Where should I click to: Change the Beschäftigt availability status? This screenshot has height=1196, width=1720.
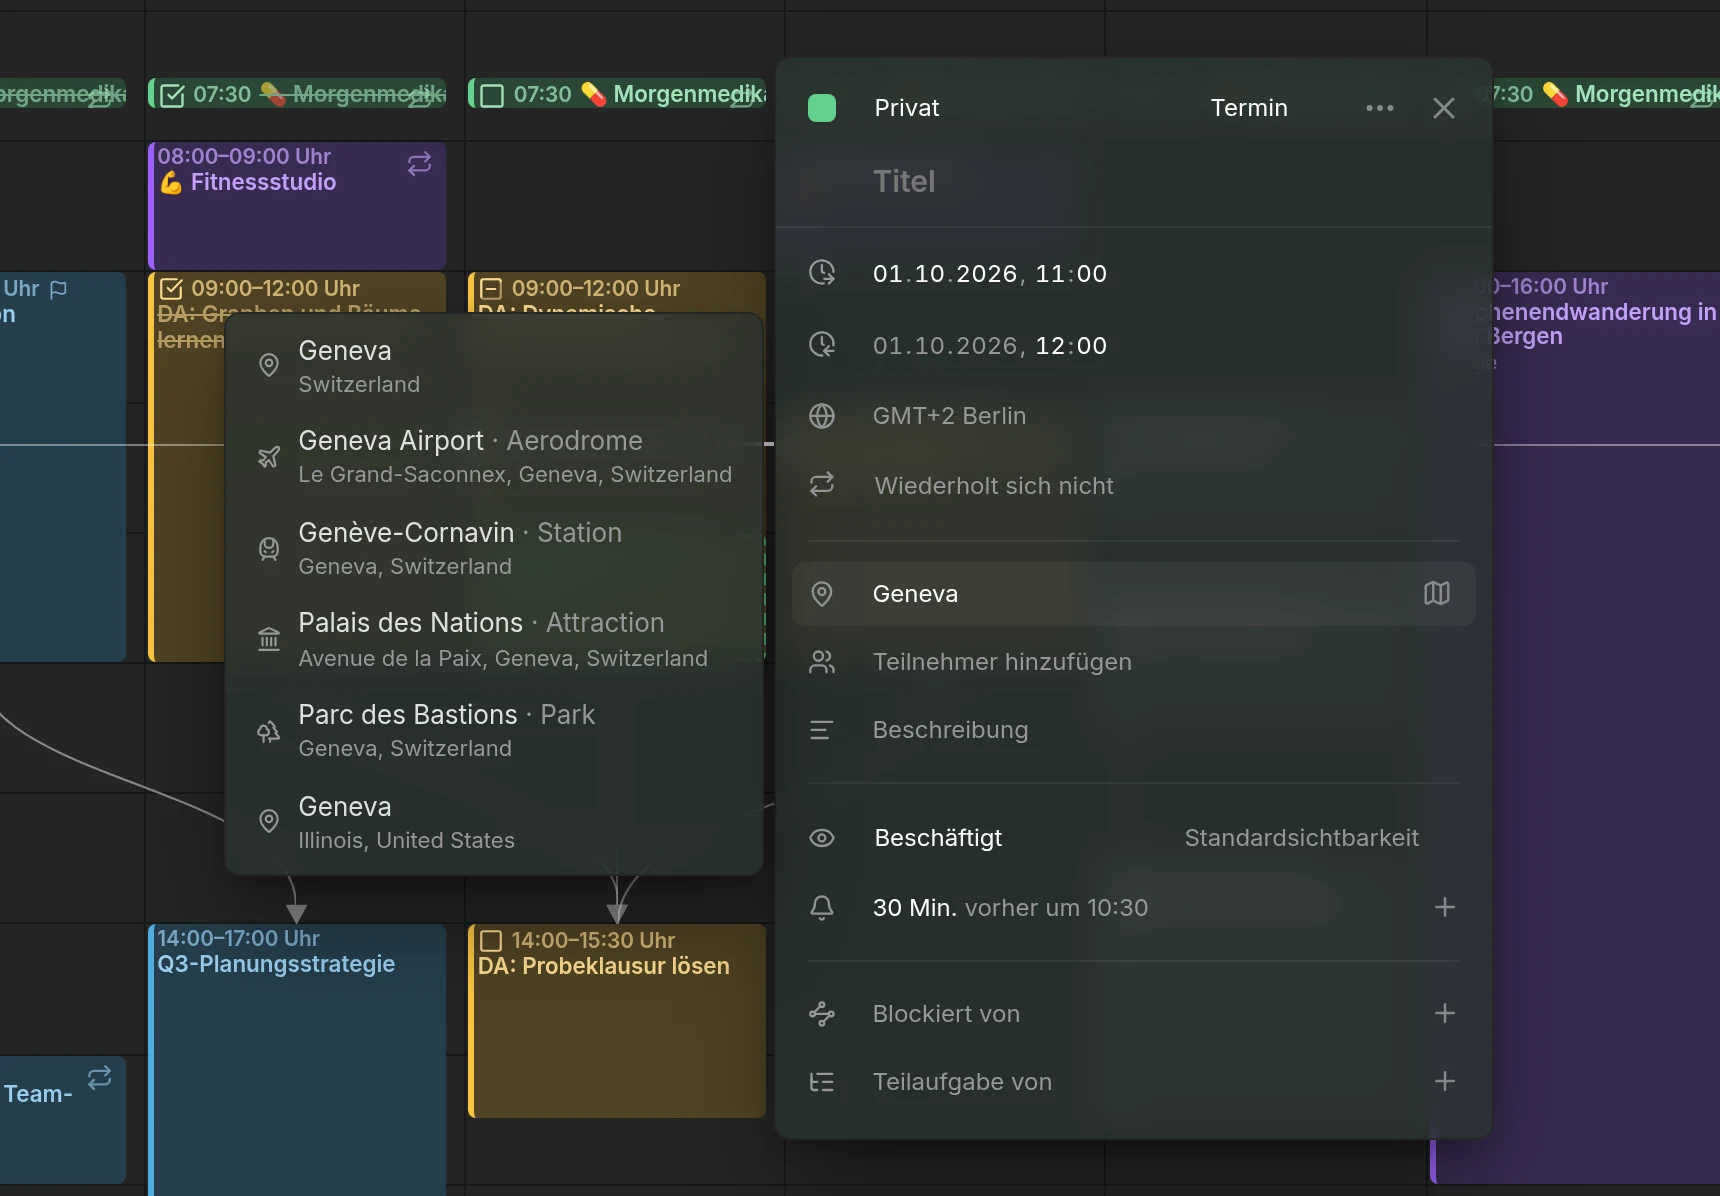tap(938, 838)
